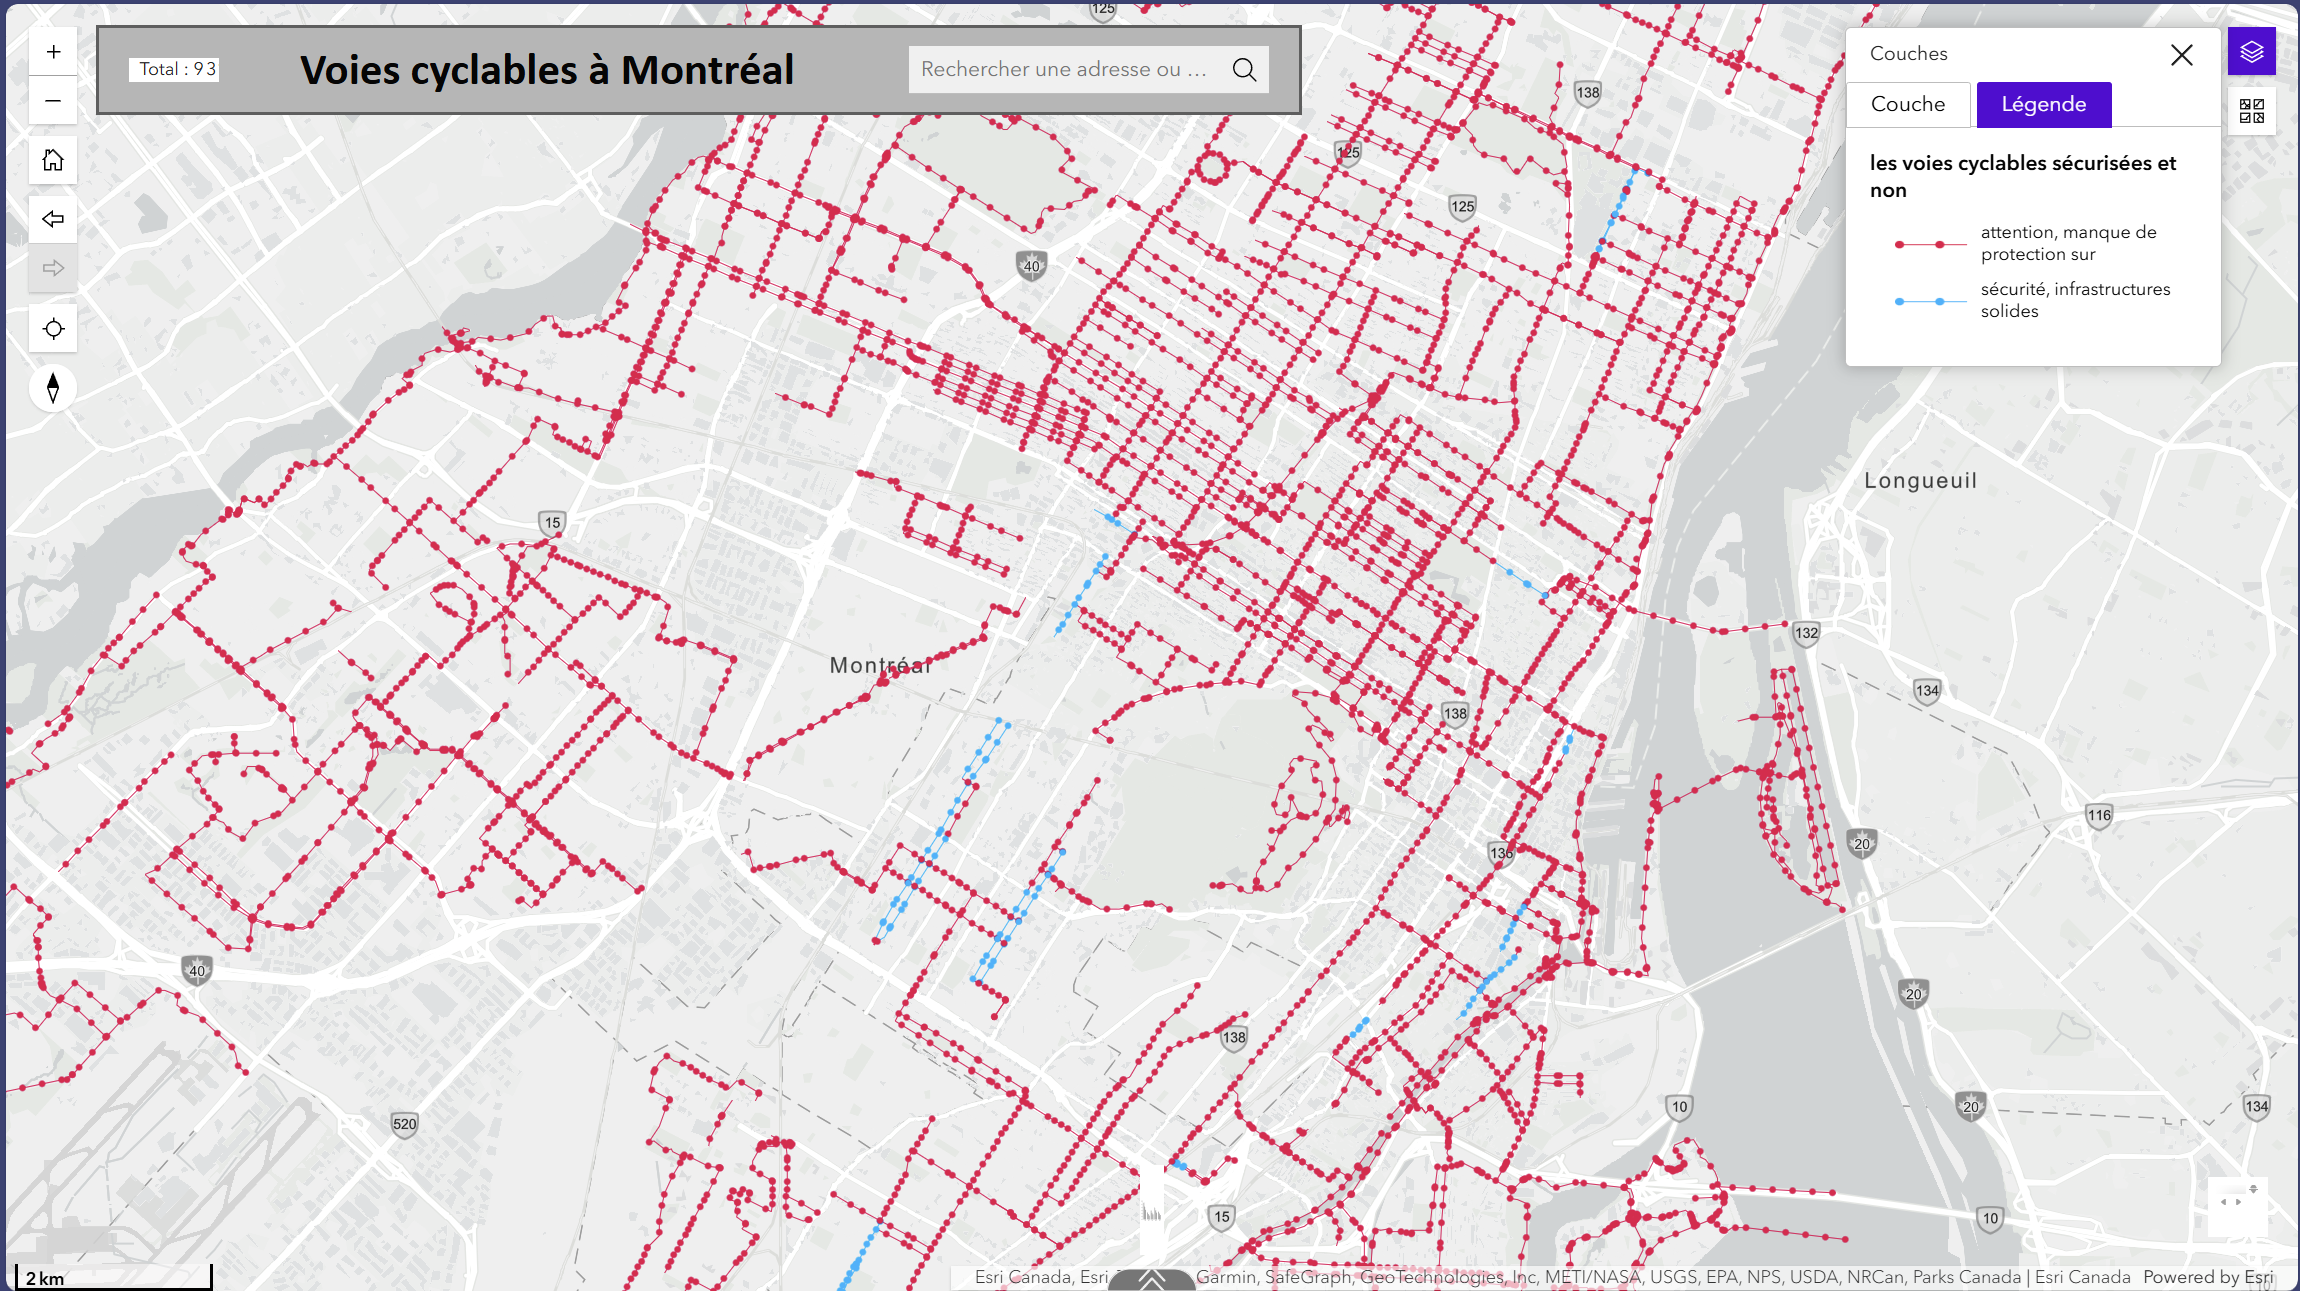The width and height of the screenshot is (2300, 1291).
Task: Click the disabled forward extent arrow
Action: coord(52,269)
